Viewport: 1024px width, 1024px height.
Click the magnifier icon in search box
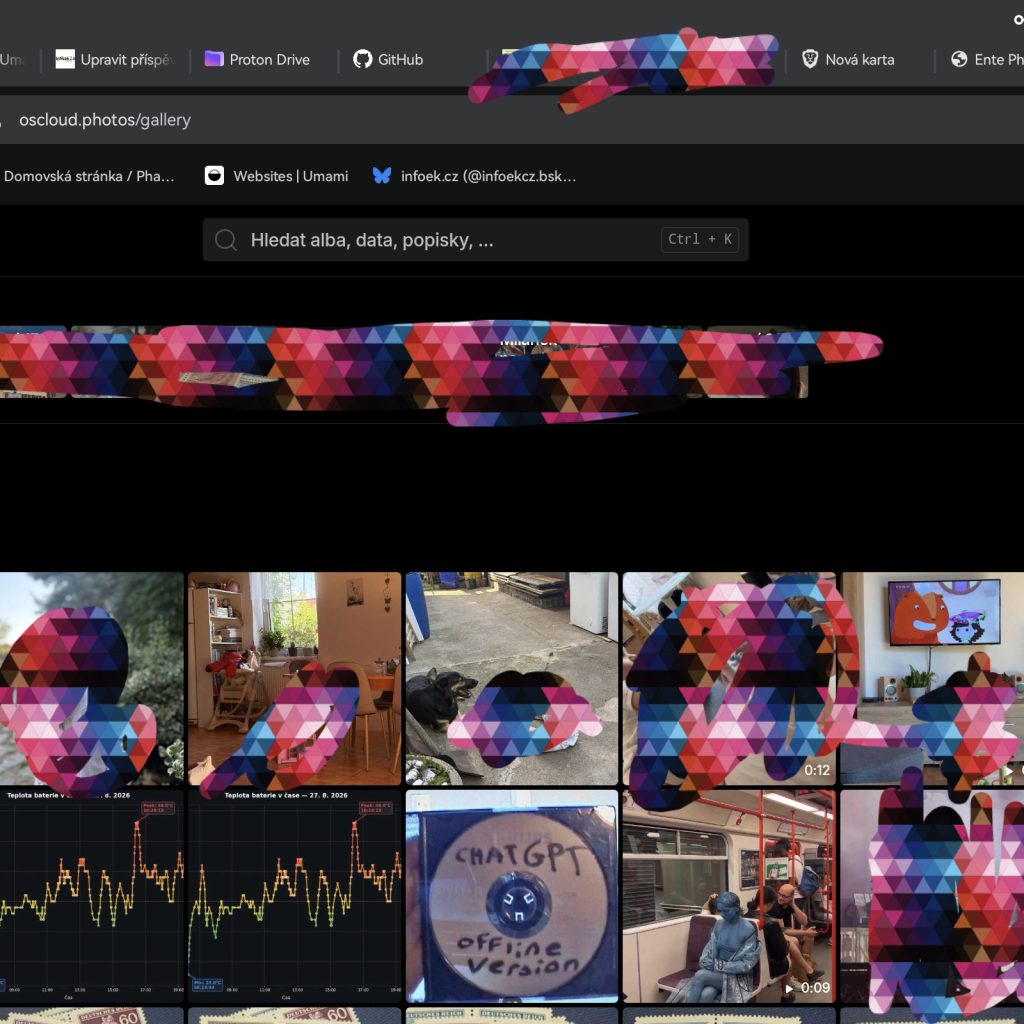(x=226, y=240)
